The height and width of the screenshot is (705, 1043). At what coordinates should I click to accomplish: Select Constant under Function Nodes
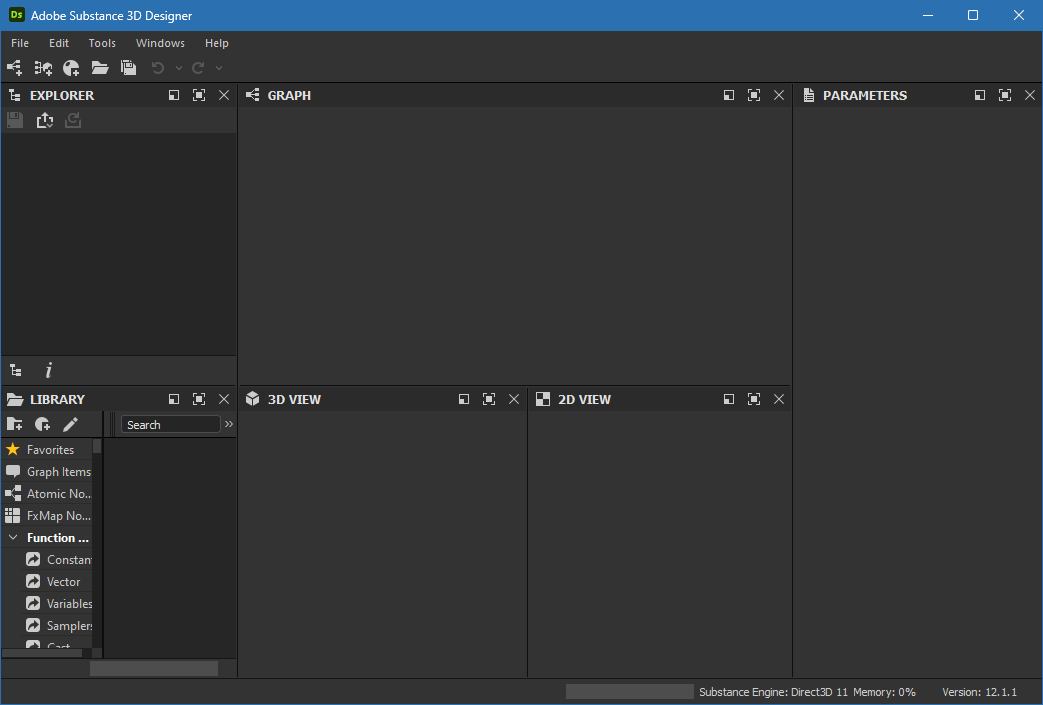pyautogui.click(x=58, y=559)
